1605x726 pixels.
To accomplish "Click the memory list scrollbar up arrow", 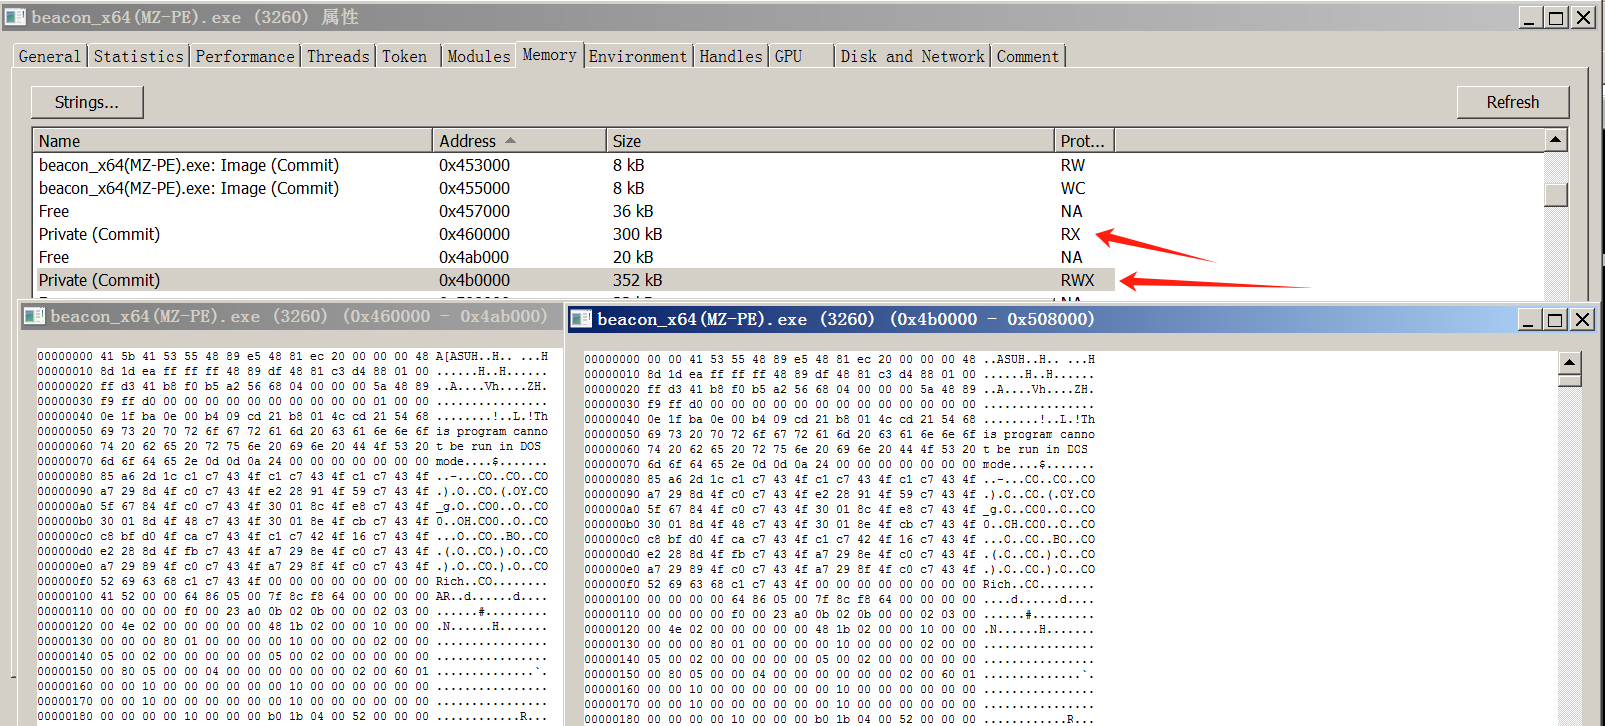I will [1555, 140].
